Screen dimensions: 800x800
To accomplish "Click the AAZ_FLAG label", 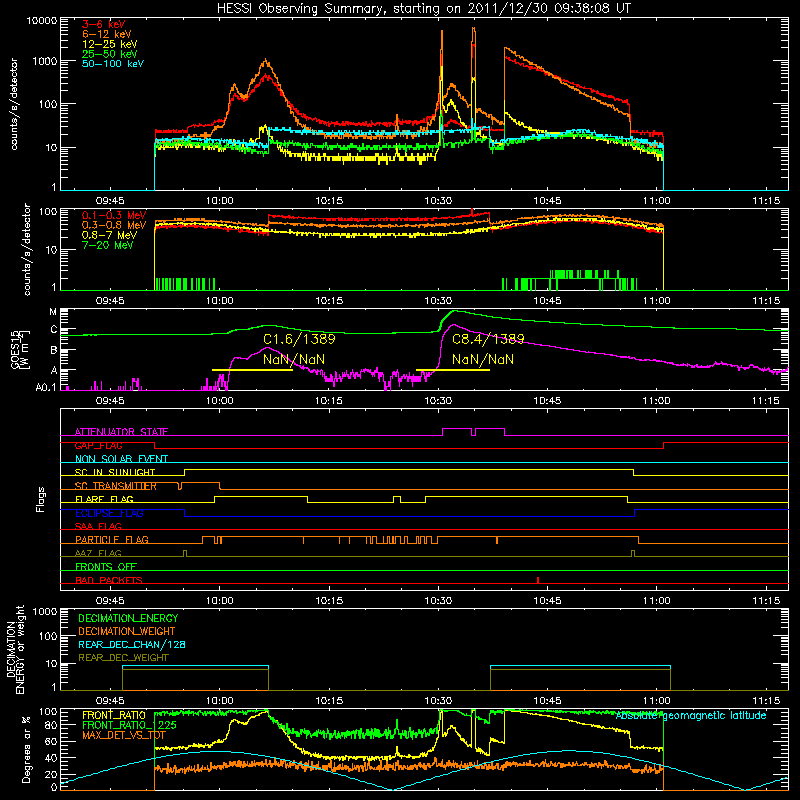I will pos(98,553).
